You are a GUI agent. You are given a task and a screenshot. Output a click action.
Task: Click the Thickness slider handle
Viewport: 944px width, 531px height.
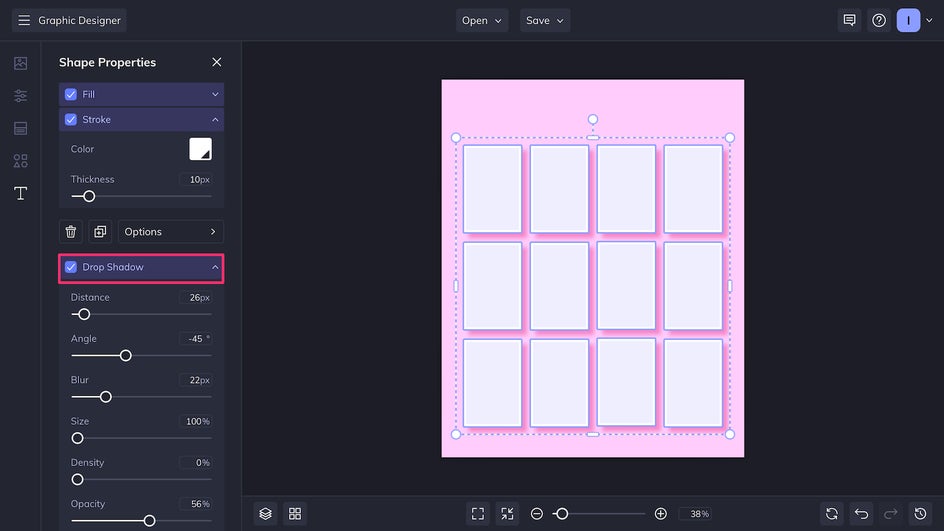pos(89,196)
